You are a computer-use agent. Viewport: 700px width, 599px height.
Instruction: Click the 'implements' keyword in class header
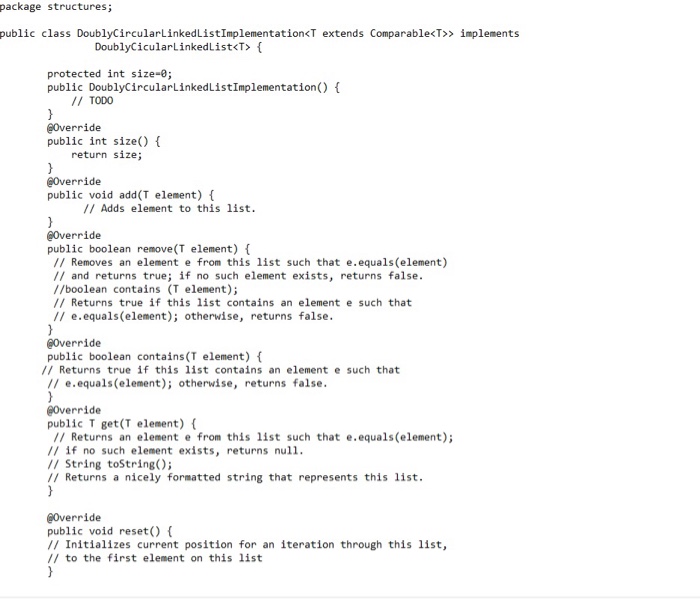pos(490,33)
